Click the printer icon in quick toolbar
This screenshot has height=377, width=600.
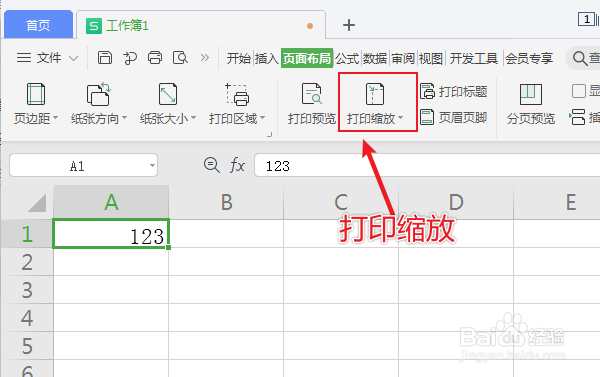coord(155,58)
